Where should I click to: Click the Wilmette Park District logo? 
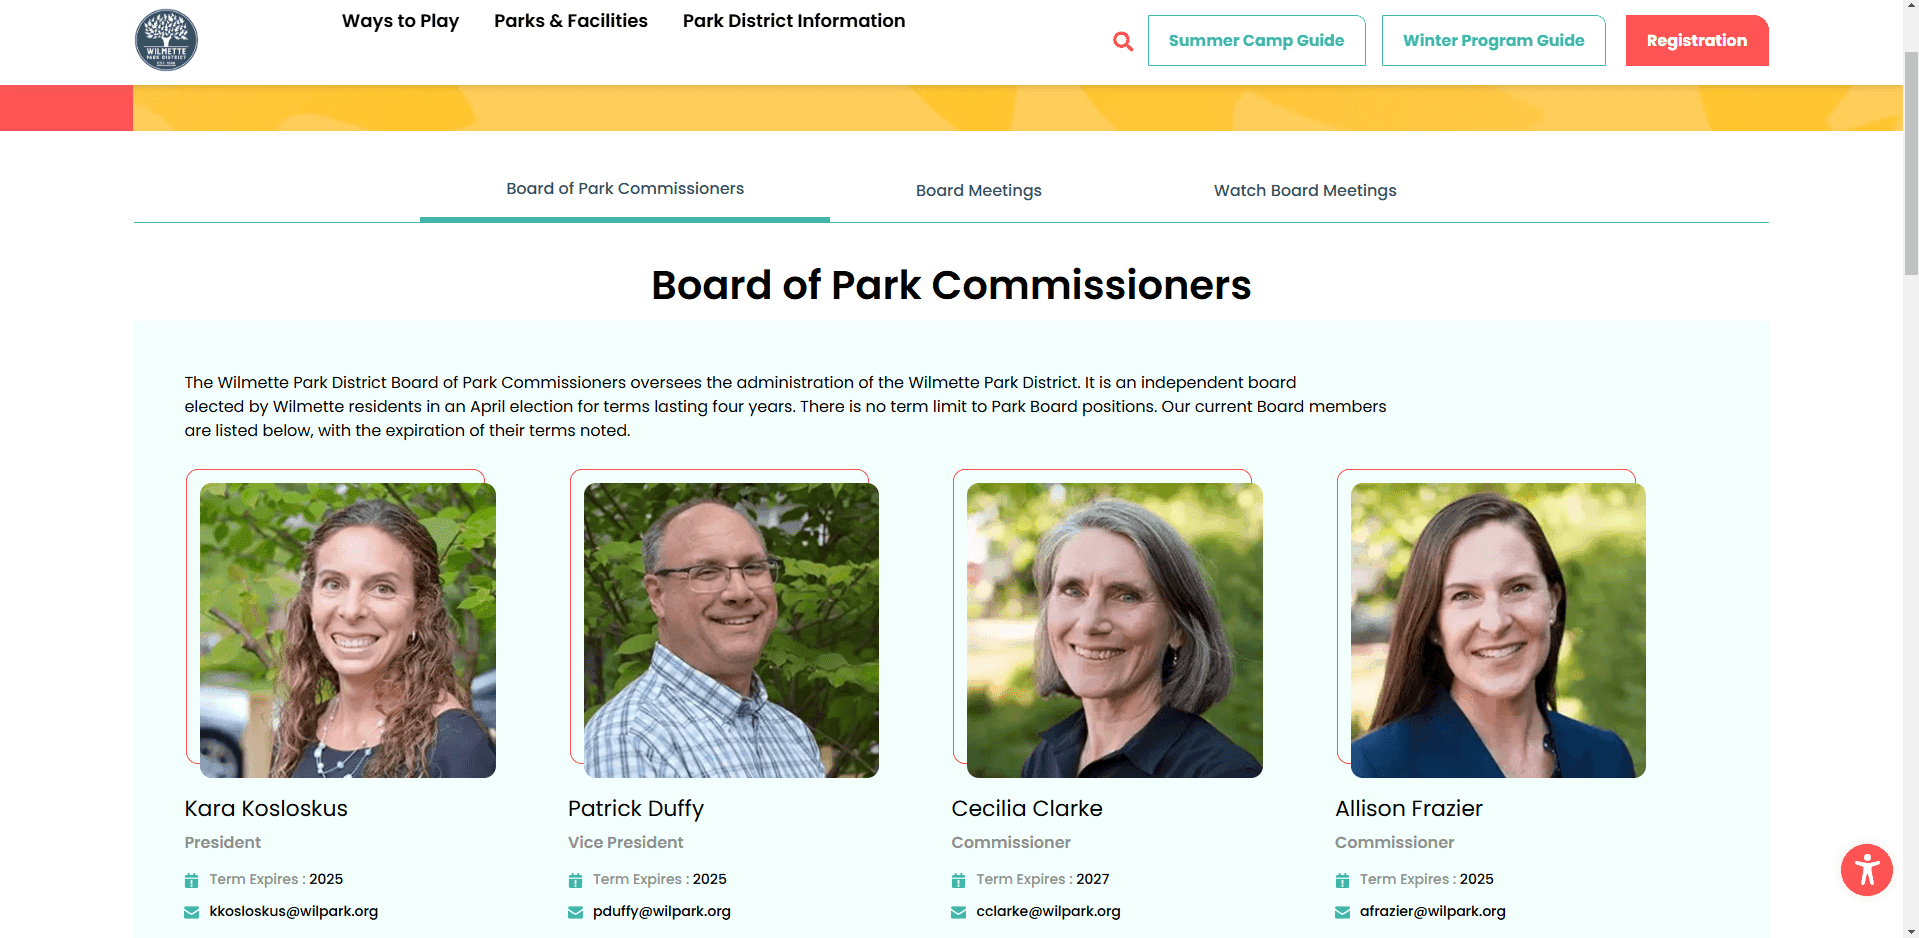click(x=166, y=40)
